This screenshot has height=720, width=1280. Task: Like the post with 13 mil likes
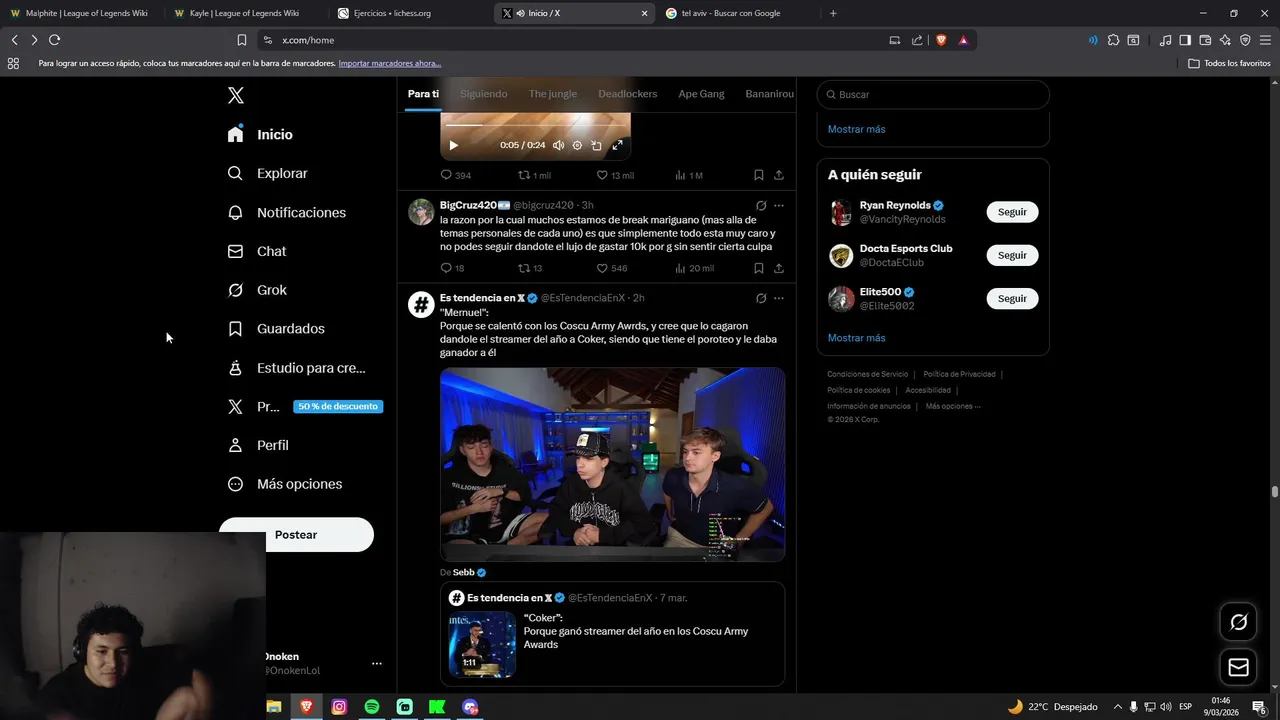click(615, 175)
